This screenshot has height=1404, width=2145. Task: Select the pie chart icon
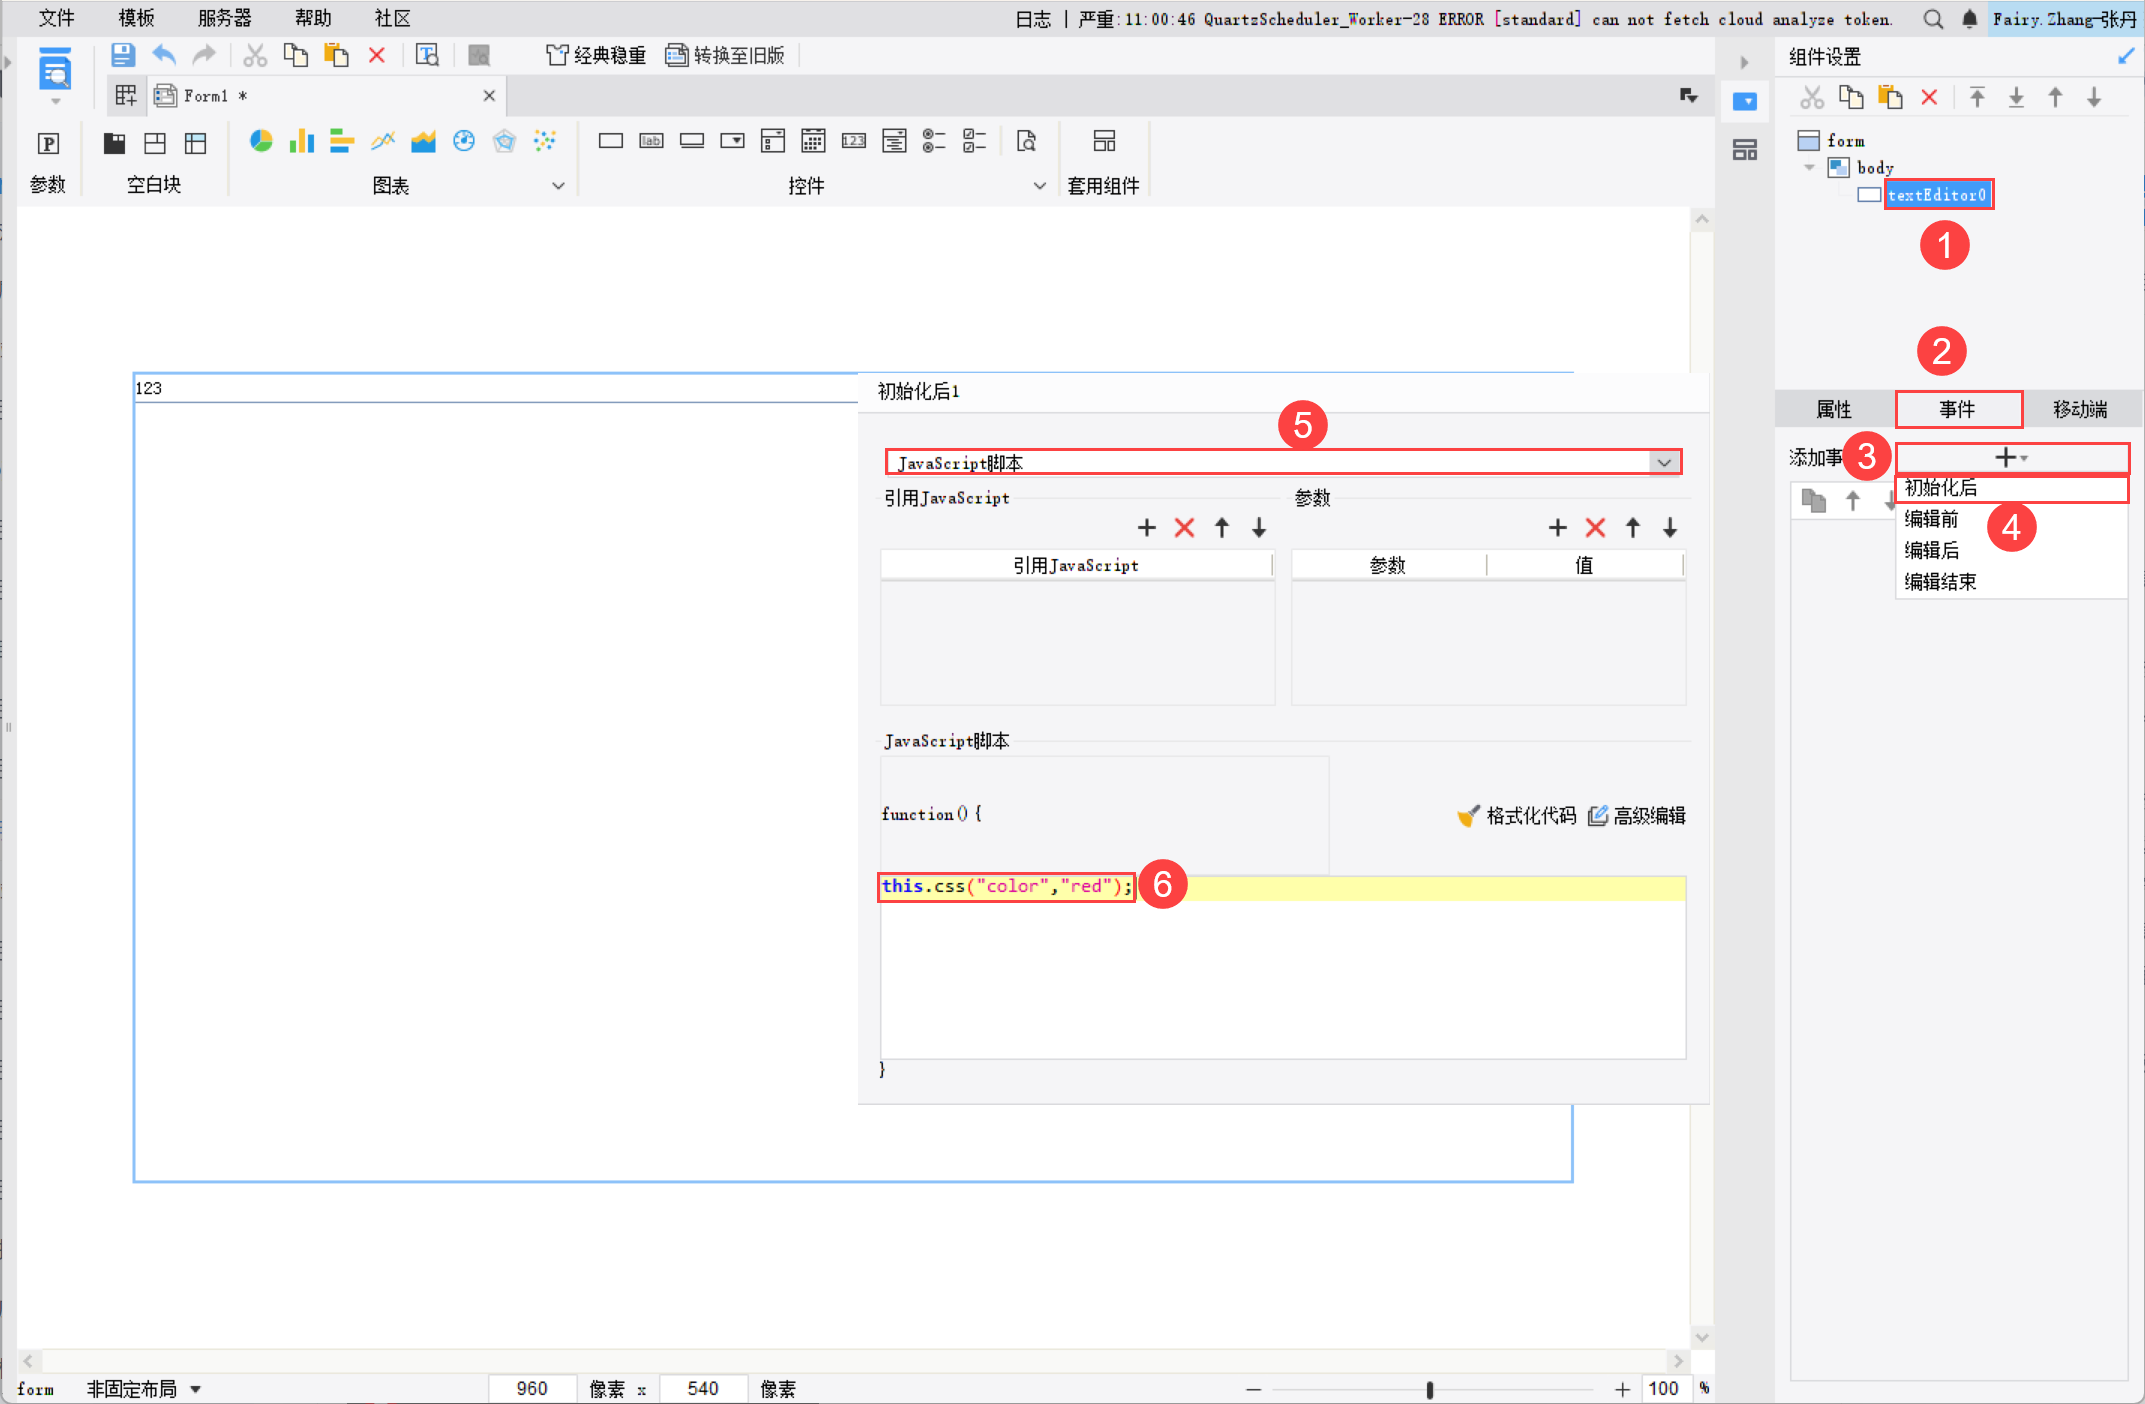[x=261, y=142]
